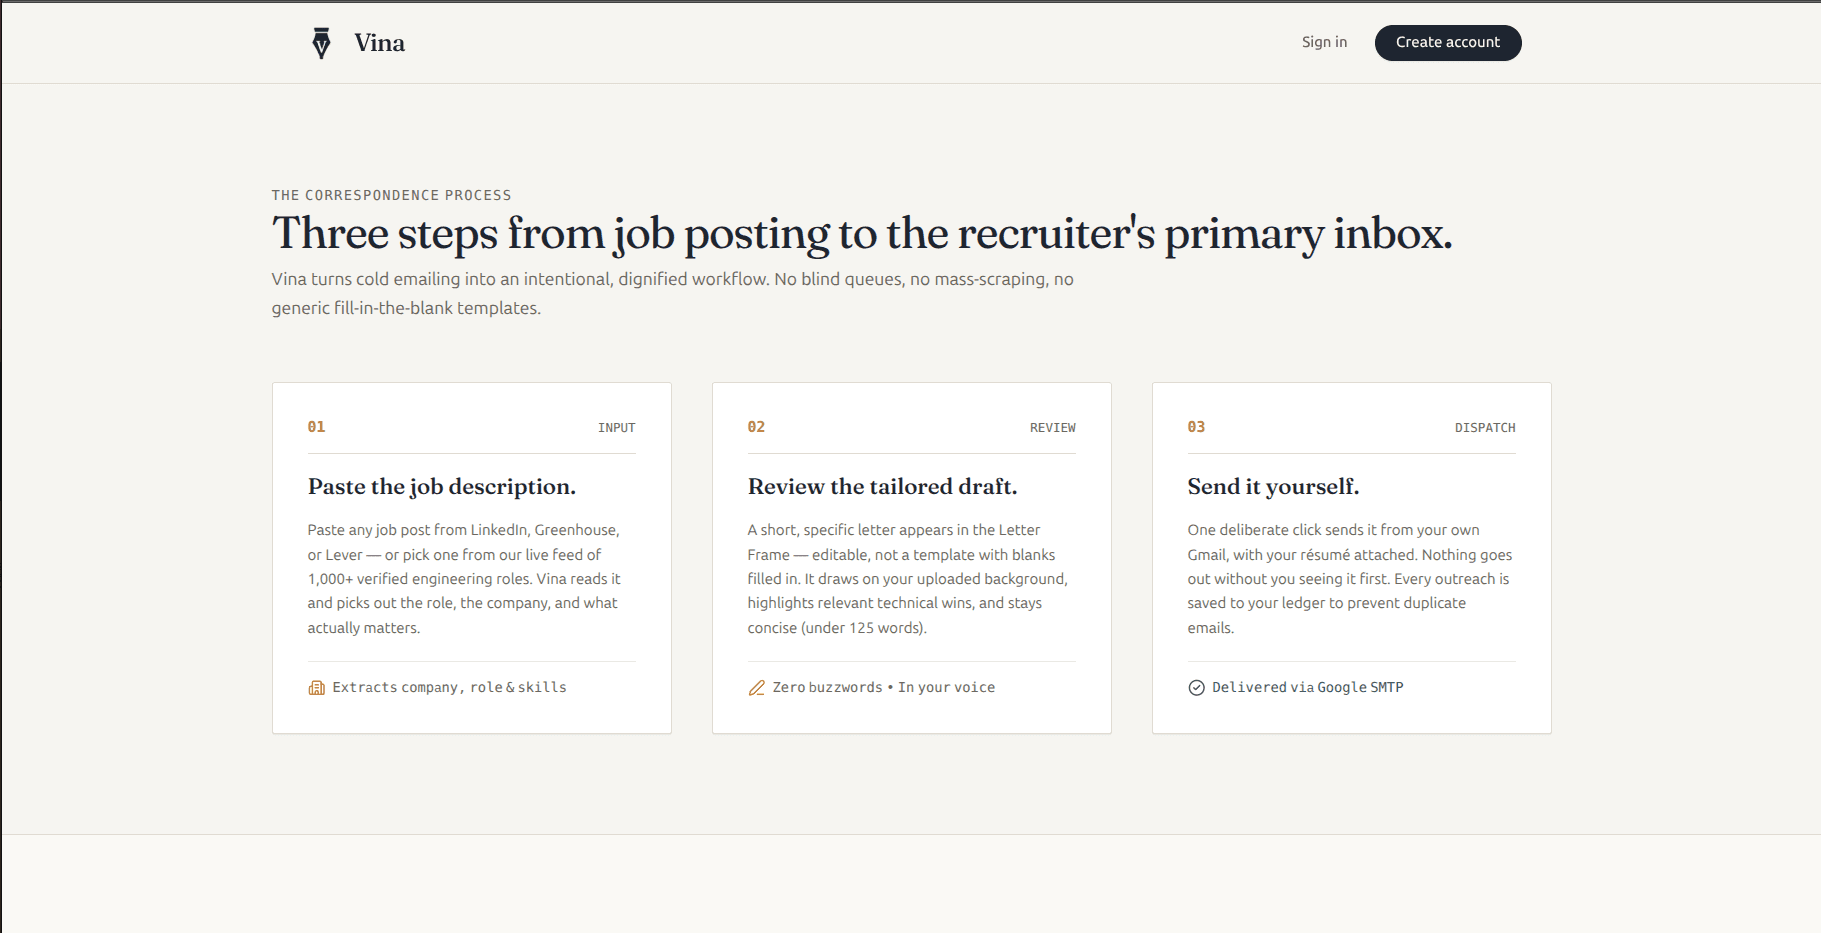Click the paragraph starting "Vina turns cold emailing"
Image resolution: width=1821 pixels, height=933 pixels.
coord(673,294)
